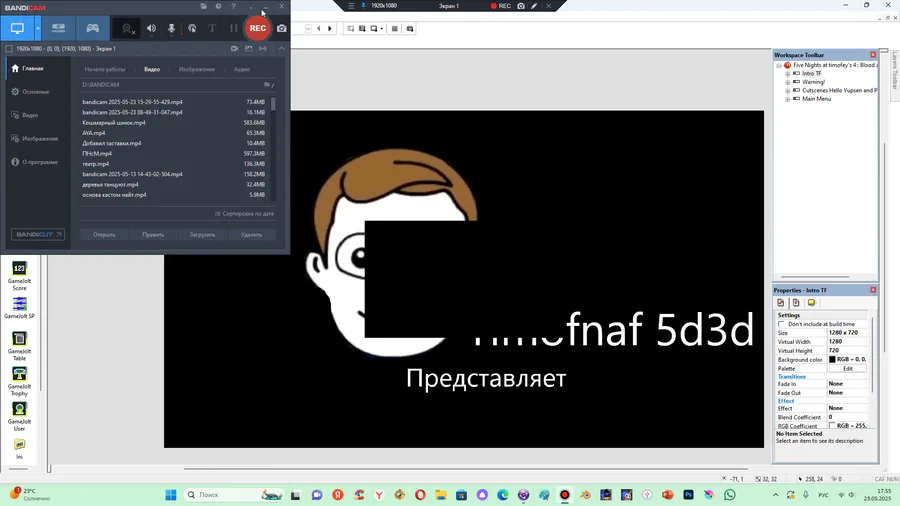Click the broadcast signal icon in Bandicam info bar

click(x=262, y=49)
